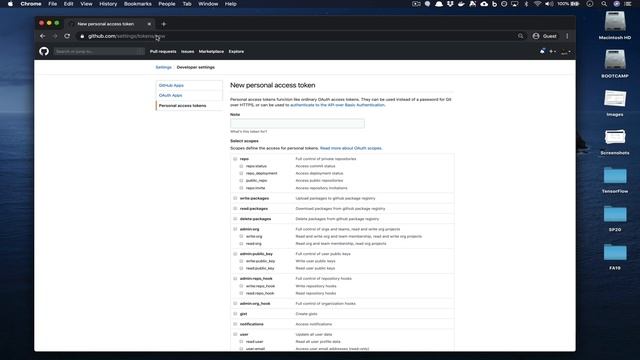The image size is (640, 360).
Task: Open the Images desktop item
Action: 615,102
